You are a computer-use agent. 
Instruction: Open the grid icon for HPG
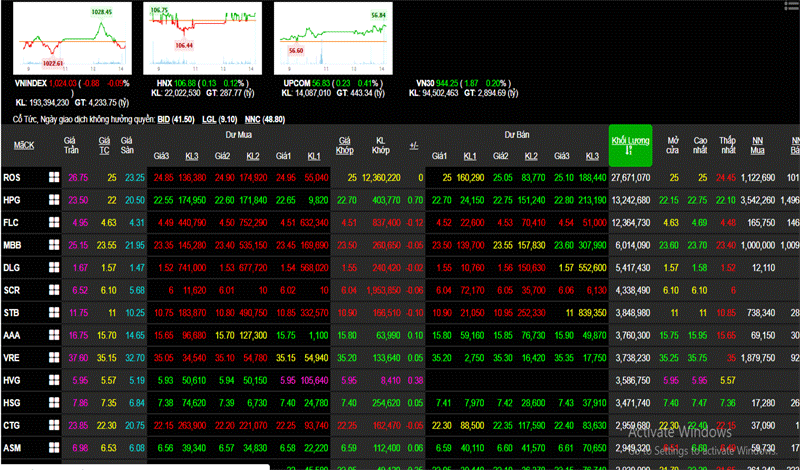pyautogui.click(x=54, y=200)
